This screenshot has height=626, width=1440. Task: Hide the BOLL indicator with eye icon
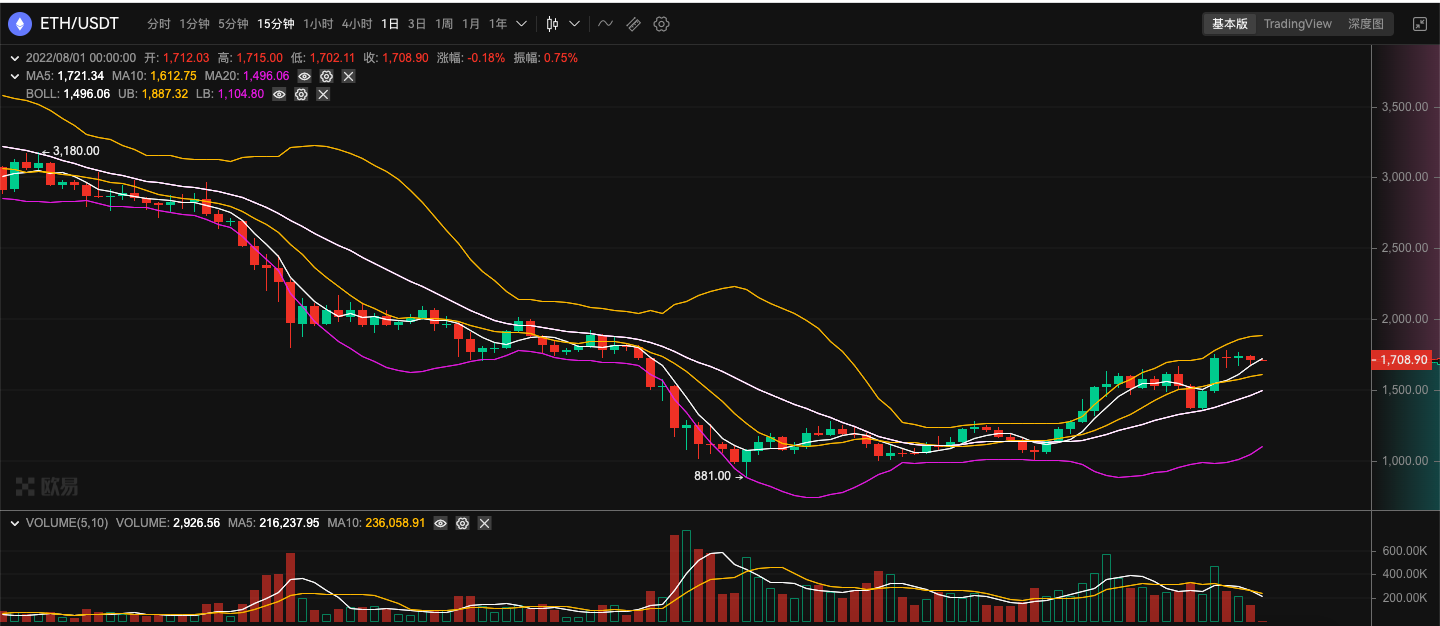tap(279, 94)
